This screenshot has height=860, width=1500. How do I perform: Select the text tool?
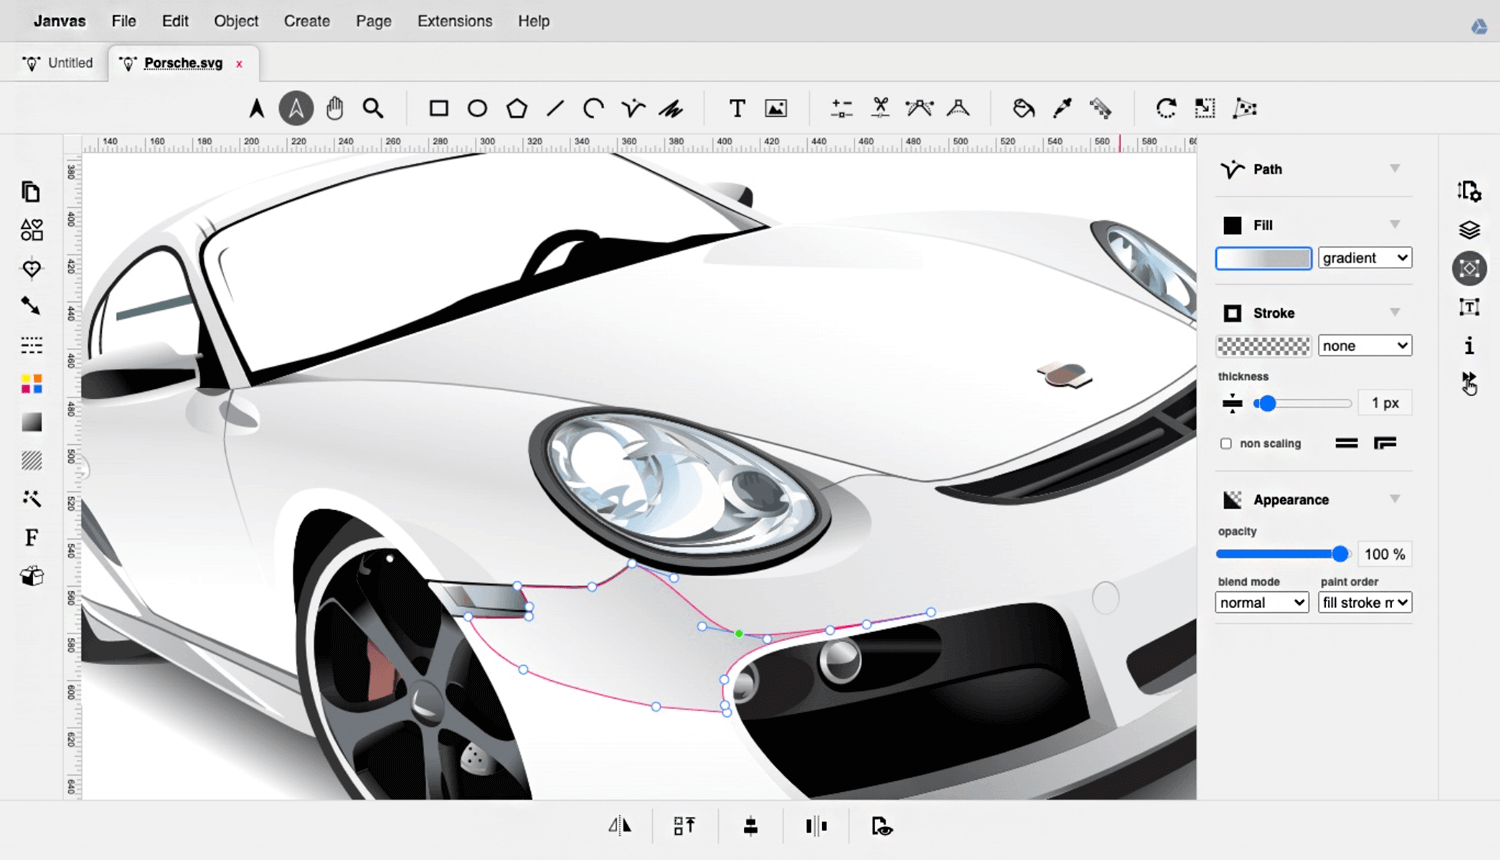click(x=737, y=108)
